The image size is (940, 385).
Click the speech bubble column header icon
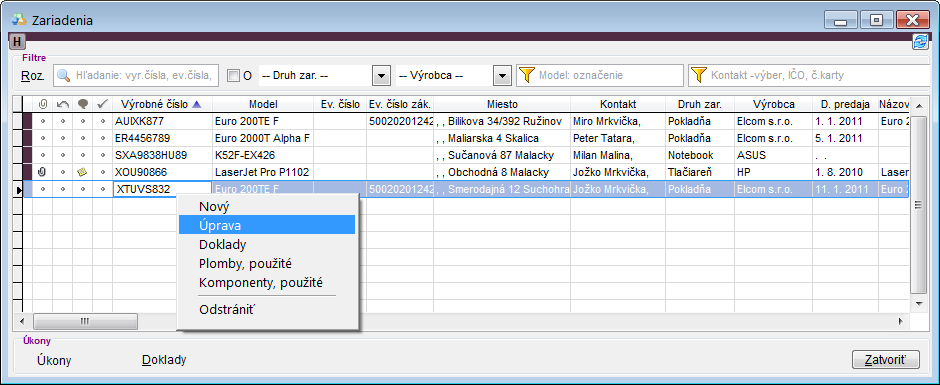tap(83, 104)
